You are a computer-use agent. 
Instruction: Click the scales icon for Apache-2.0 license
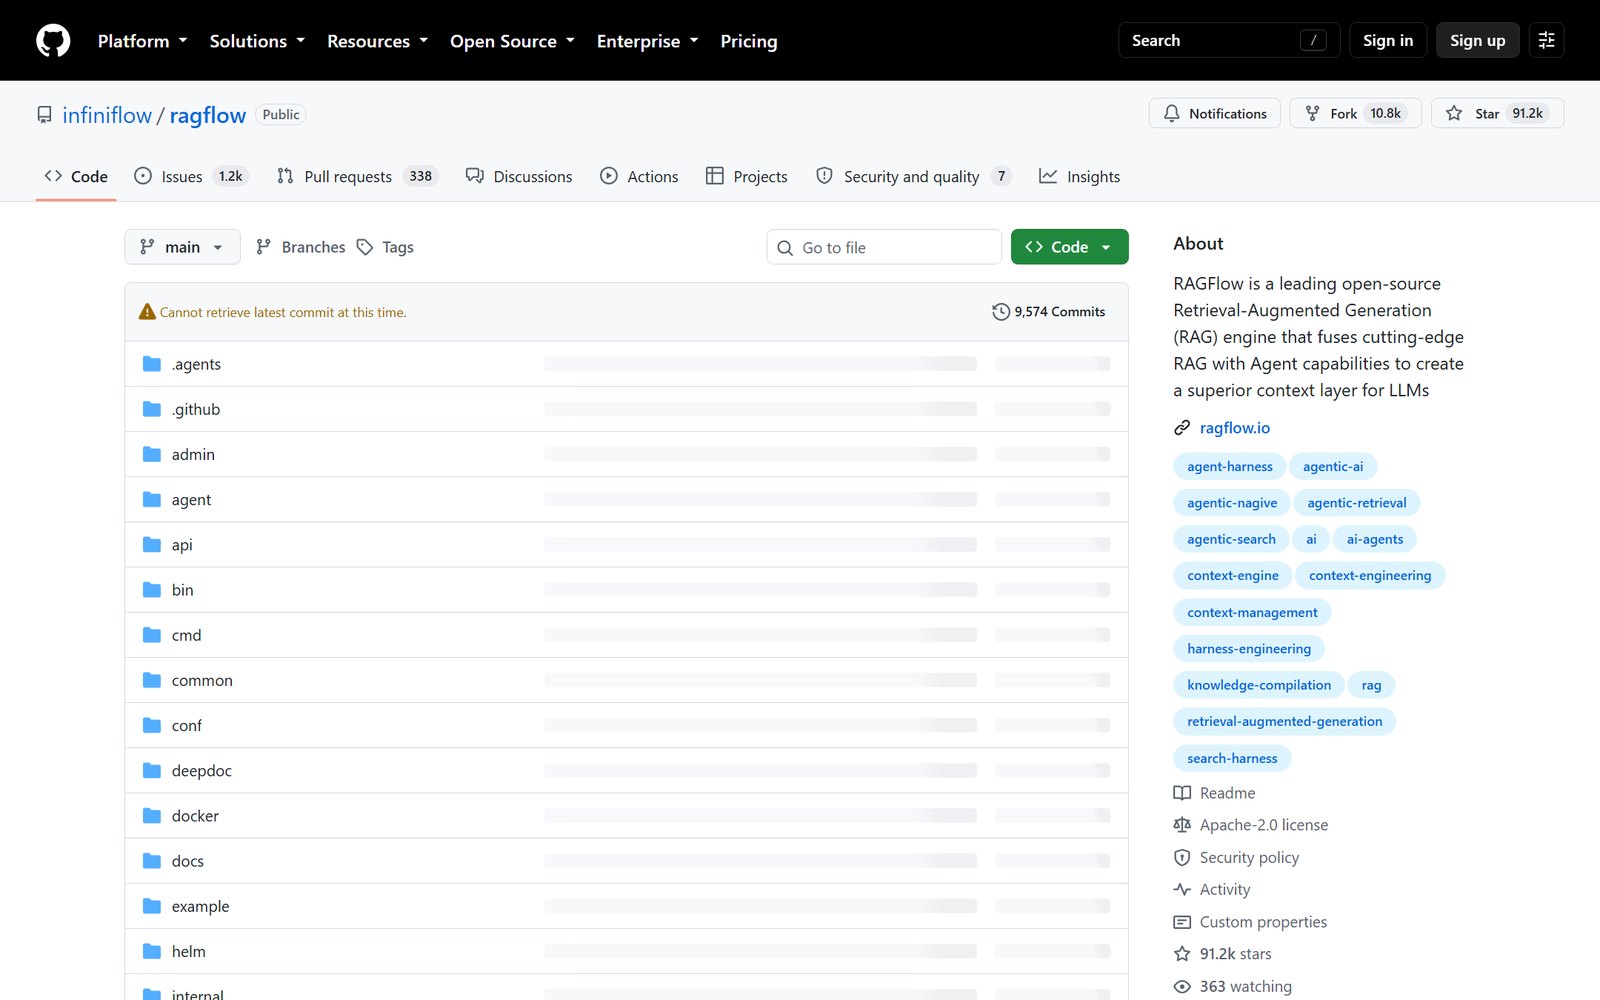1182,825
